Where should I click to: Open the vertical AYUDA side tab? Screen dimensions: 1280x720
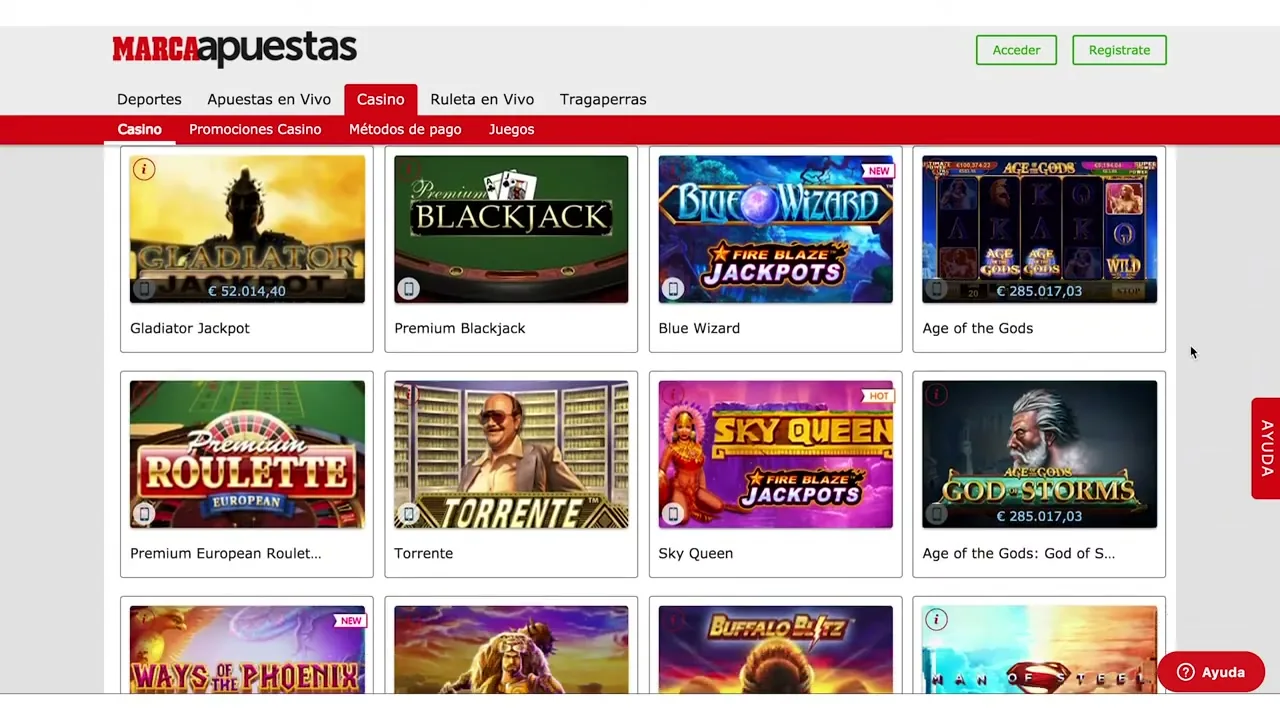[1266, 448]
